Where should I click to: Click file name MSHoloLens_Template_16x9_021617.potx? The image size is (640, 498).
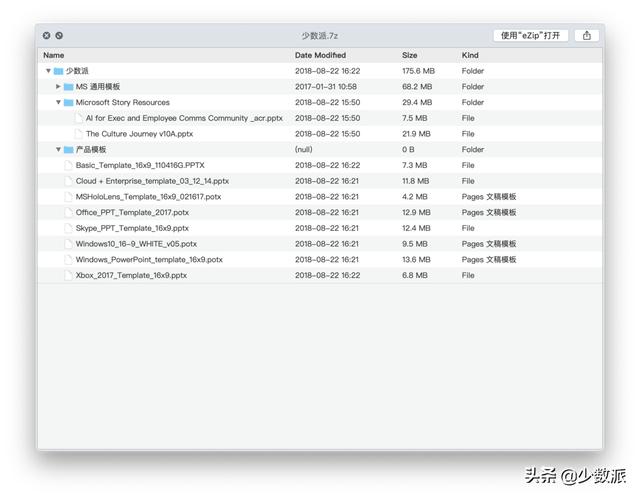[x=148, y=197]
